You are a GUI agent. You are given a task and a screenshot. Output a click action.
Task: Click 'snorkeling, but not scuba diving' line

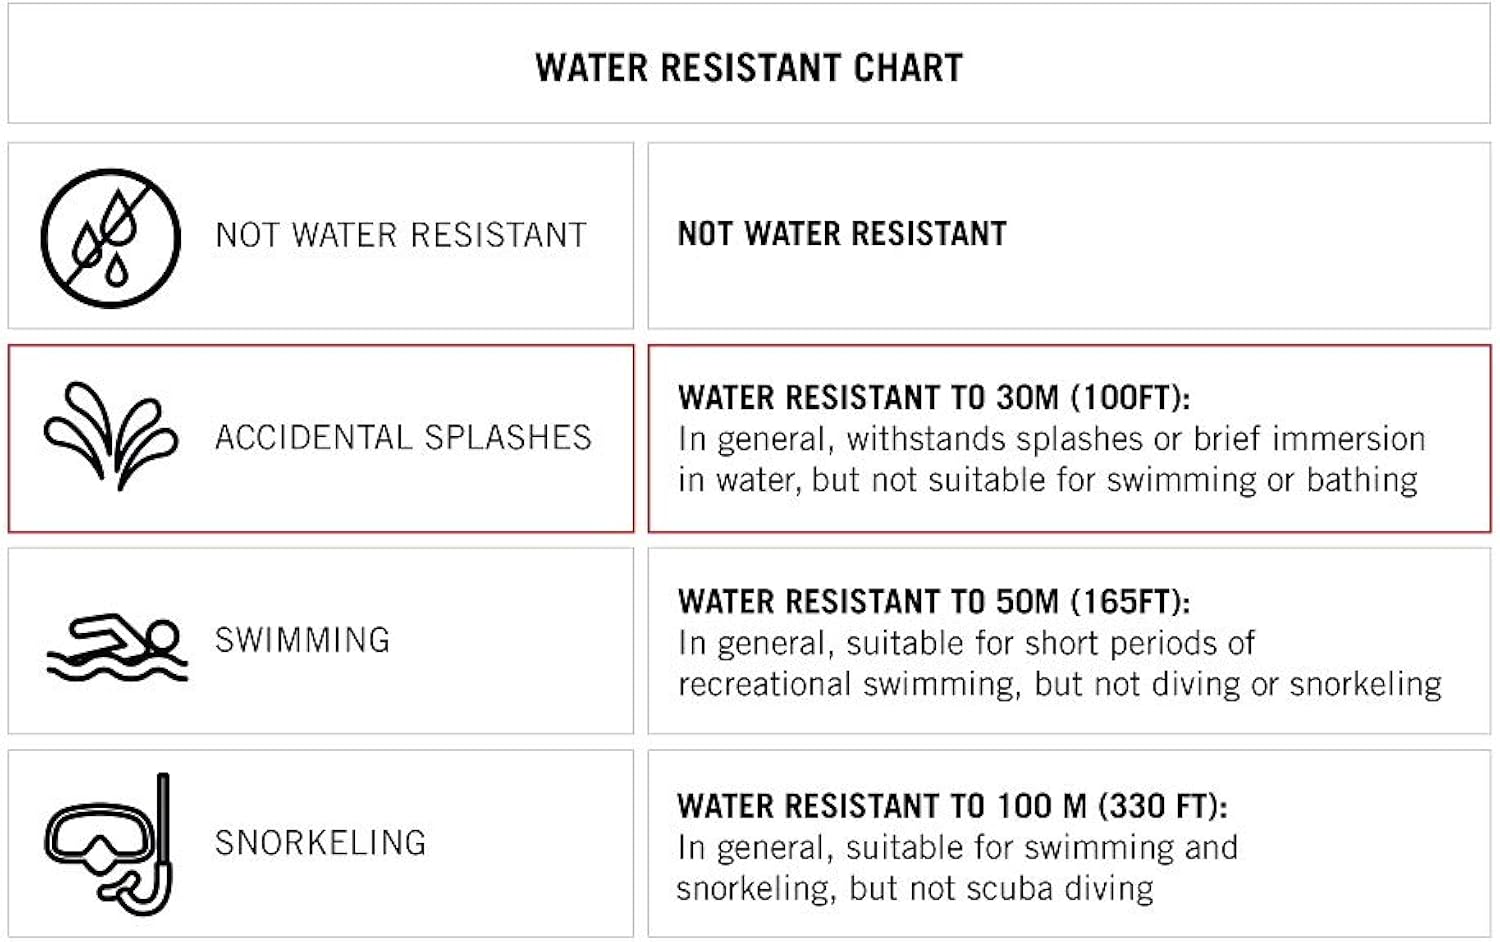(x=914, y=889)
